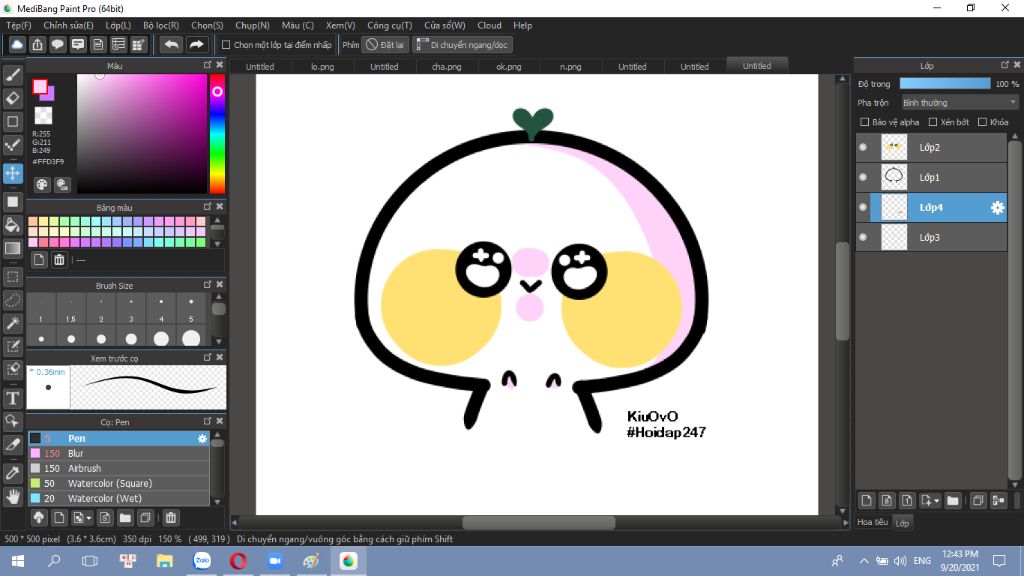Hide the Lớp1 layer
Image resolution: width=1024 pixels, height=576 pixels.
click(x=863, y=178)
